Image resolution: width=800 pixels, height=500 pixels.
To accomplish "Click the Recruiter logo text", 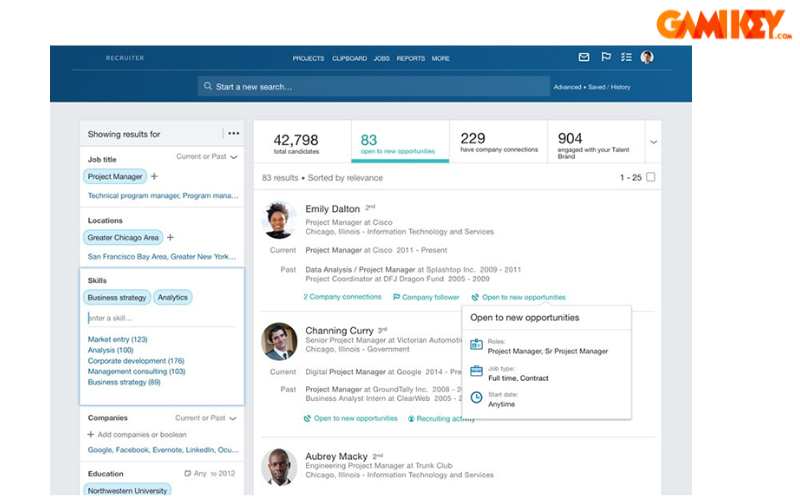I will pos(125,58).
